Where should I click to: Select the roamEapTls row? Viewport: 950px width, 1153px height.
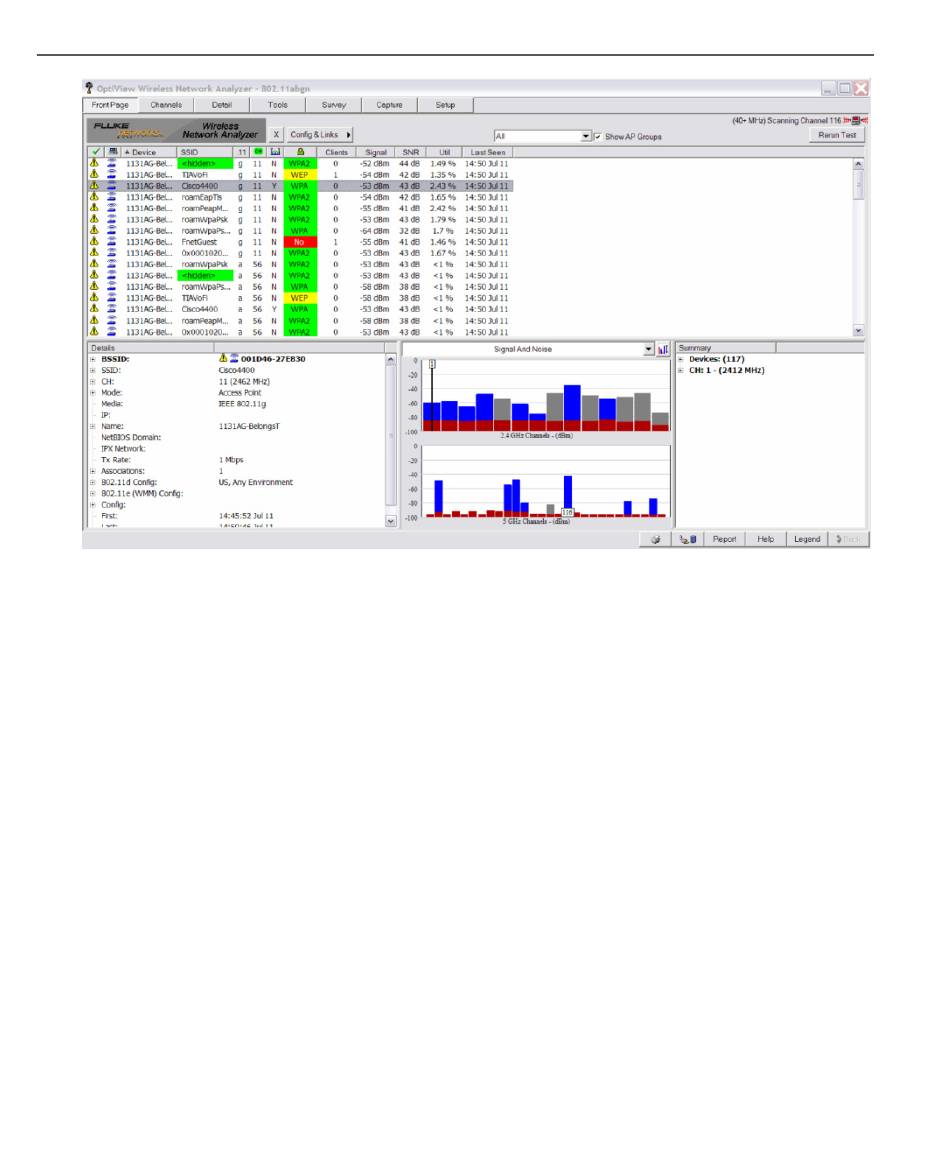click(x=300, y=197)
